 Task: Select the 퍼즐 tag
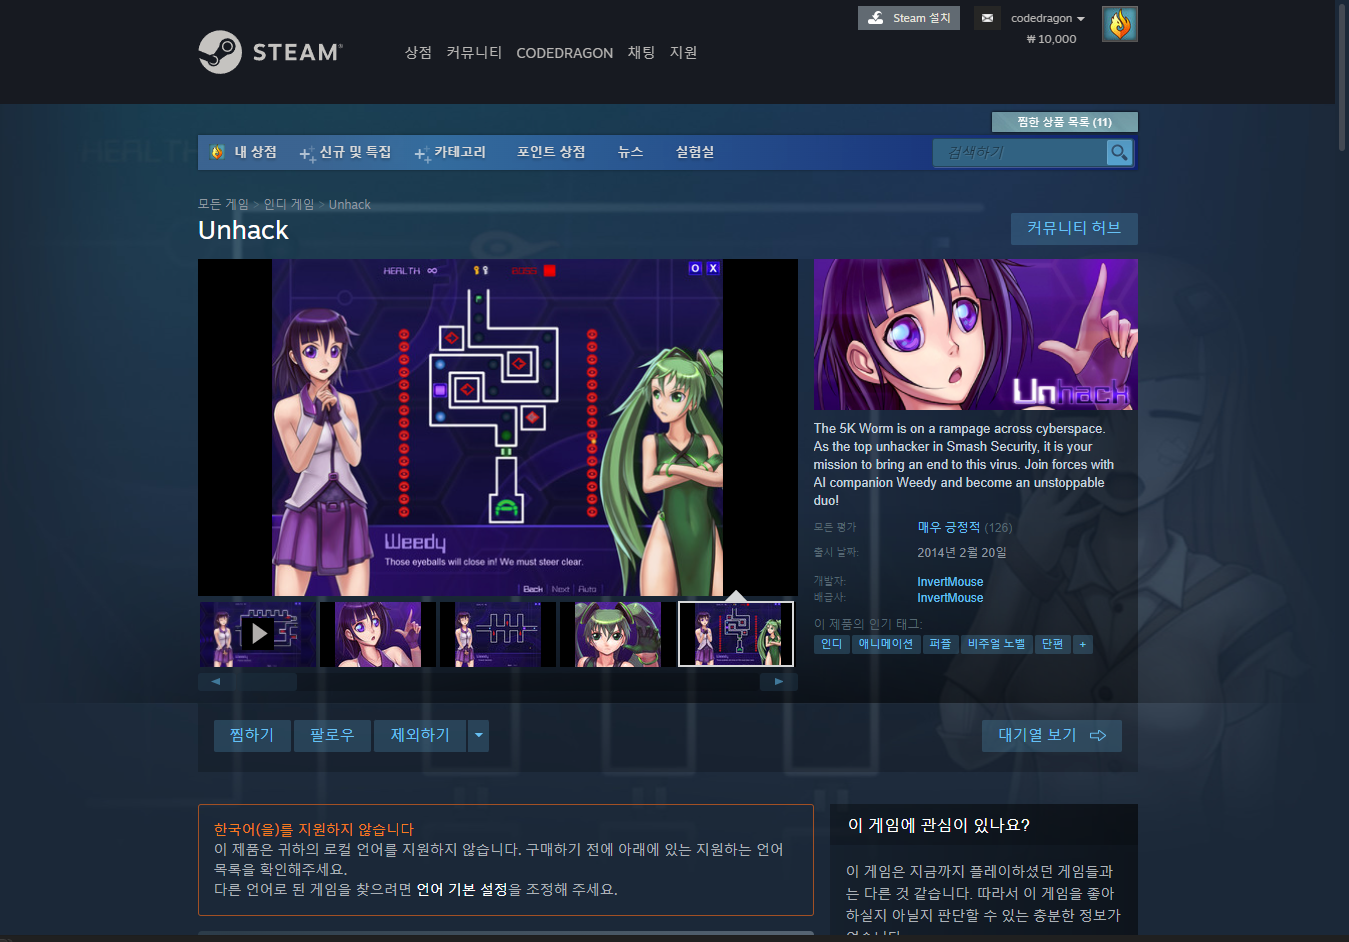coord(940,644)
